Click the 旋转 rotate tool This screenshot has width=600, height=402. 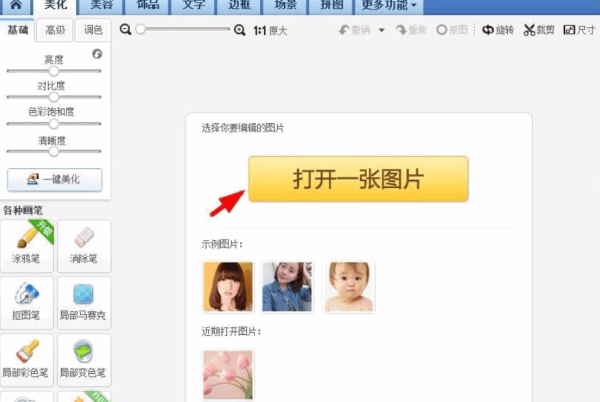497,30
